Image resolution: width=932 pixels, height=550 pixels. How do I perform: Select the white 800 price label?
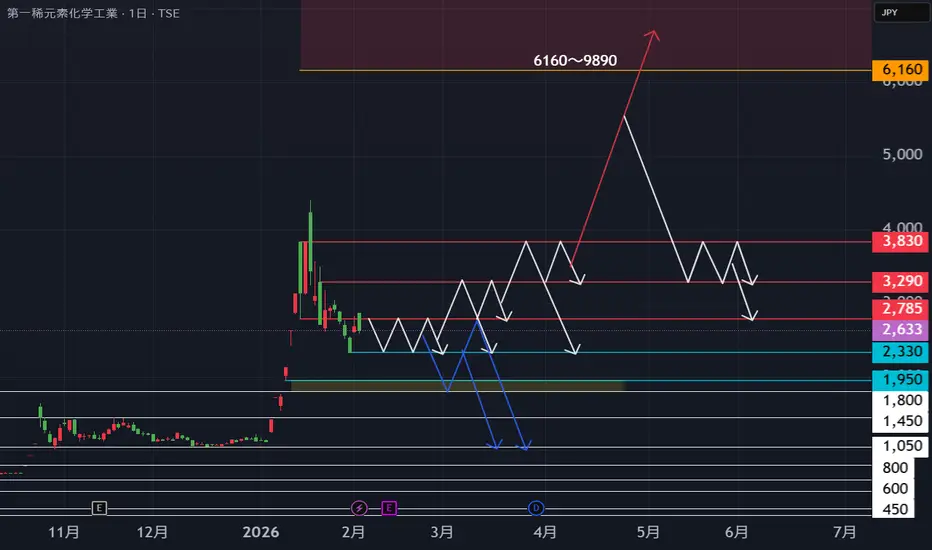pos(893,468)
